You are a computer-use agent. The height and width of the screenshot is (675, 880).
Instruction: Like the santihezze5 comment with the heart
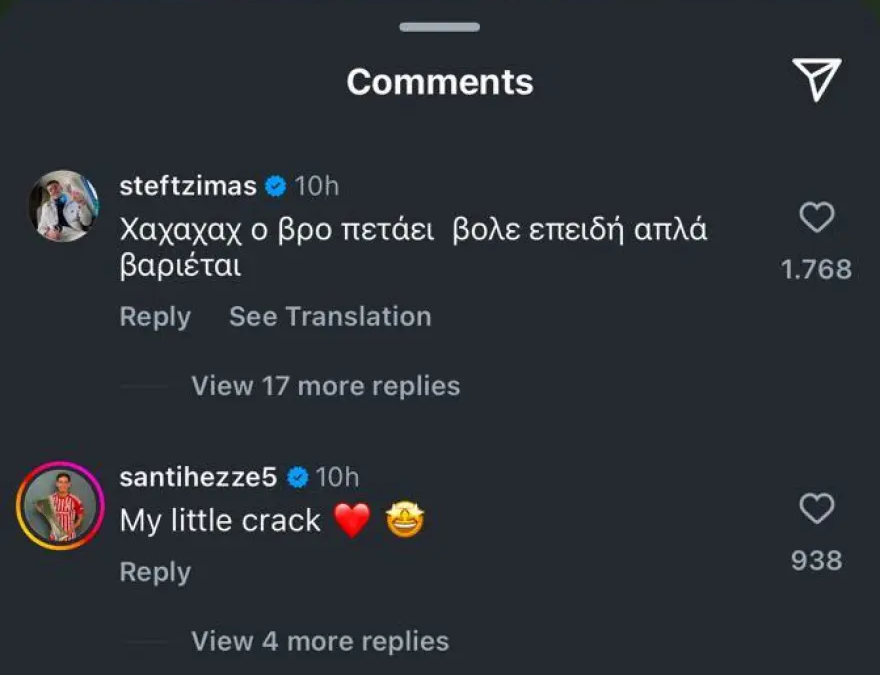[817, 509]
